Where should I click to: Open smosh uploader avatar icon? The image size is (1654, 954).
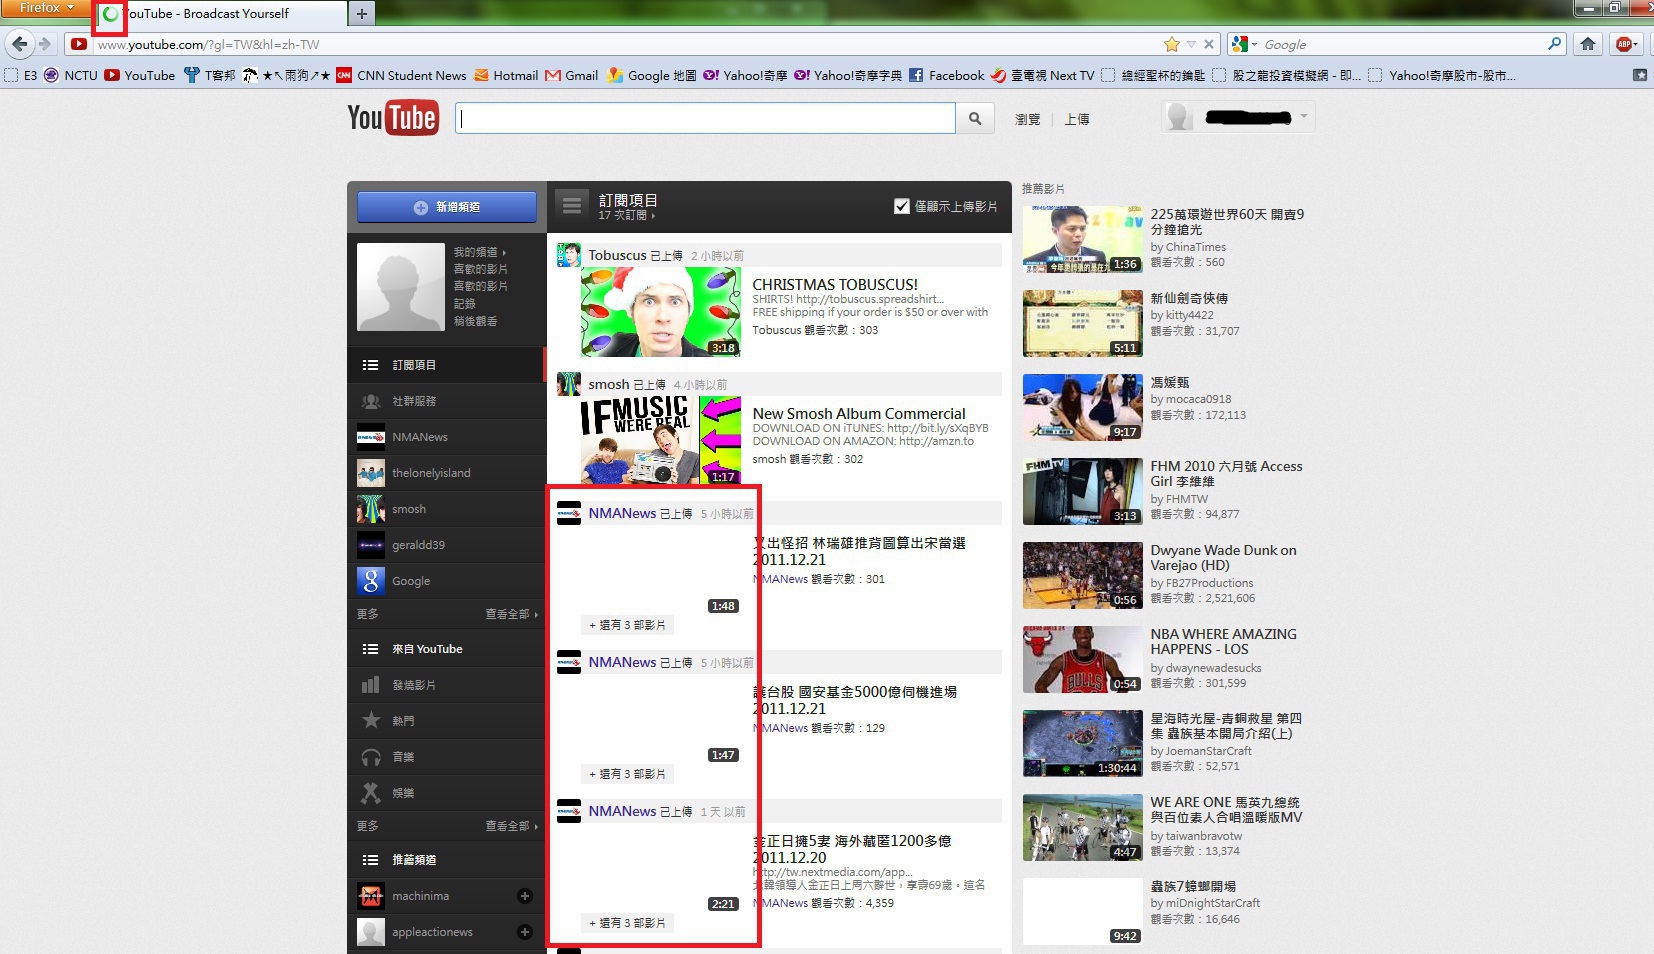pyautogui.click(x=569, y=384)
